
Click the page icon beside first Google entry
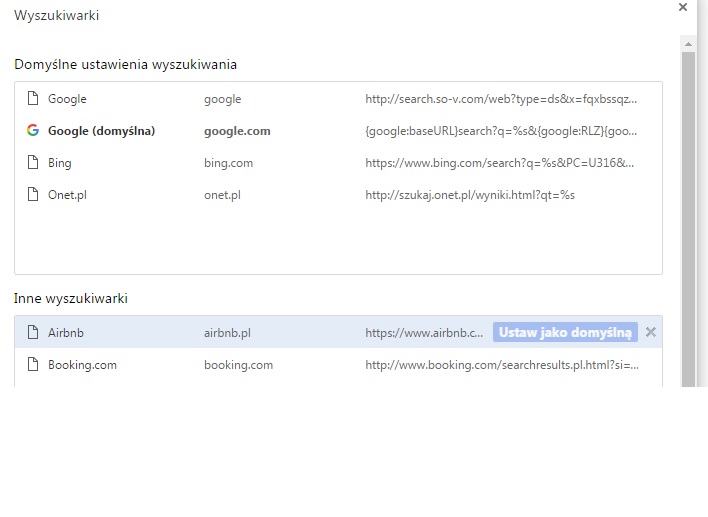(33, 99)
